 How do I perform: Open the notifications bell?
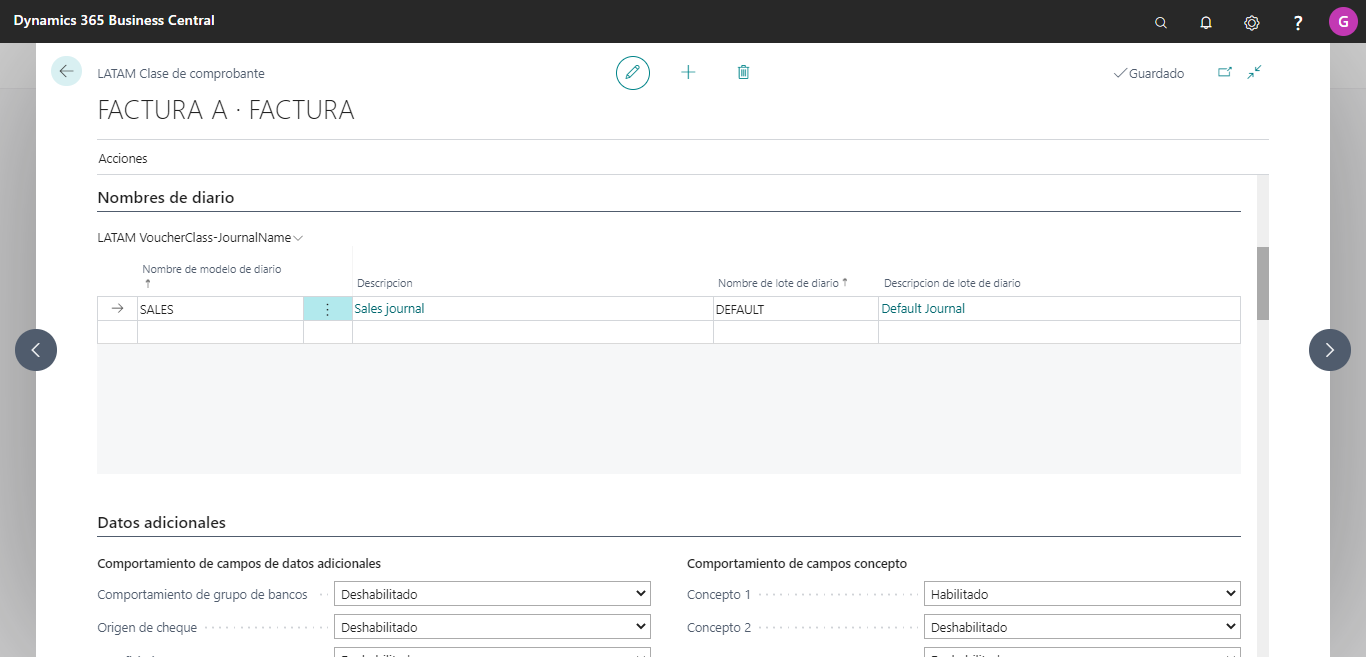click(1206, 22)
